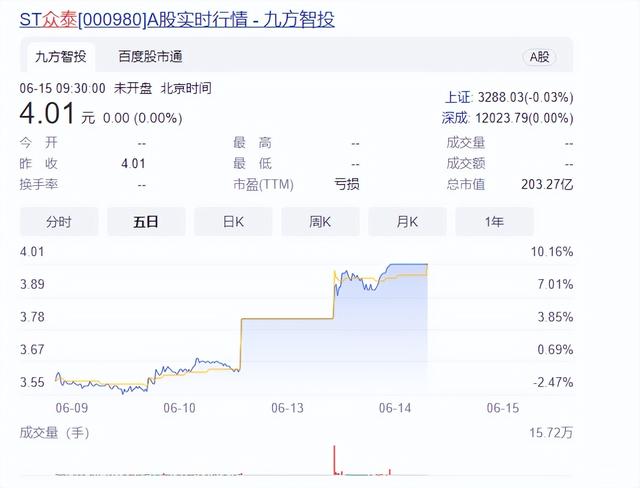Click the 0.00 (0.00%) change value
Screen dimensions: 640x488
[142, 118]
